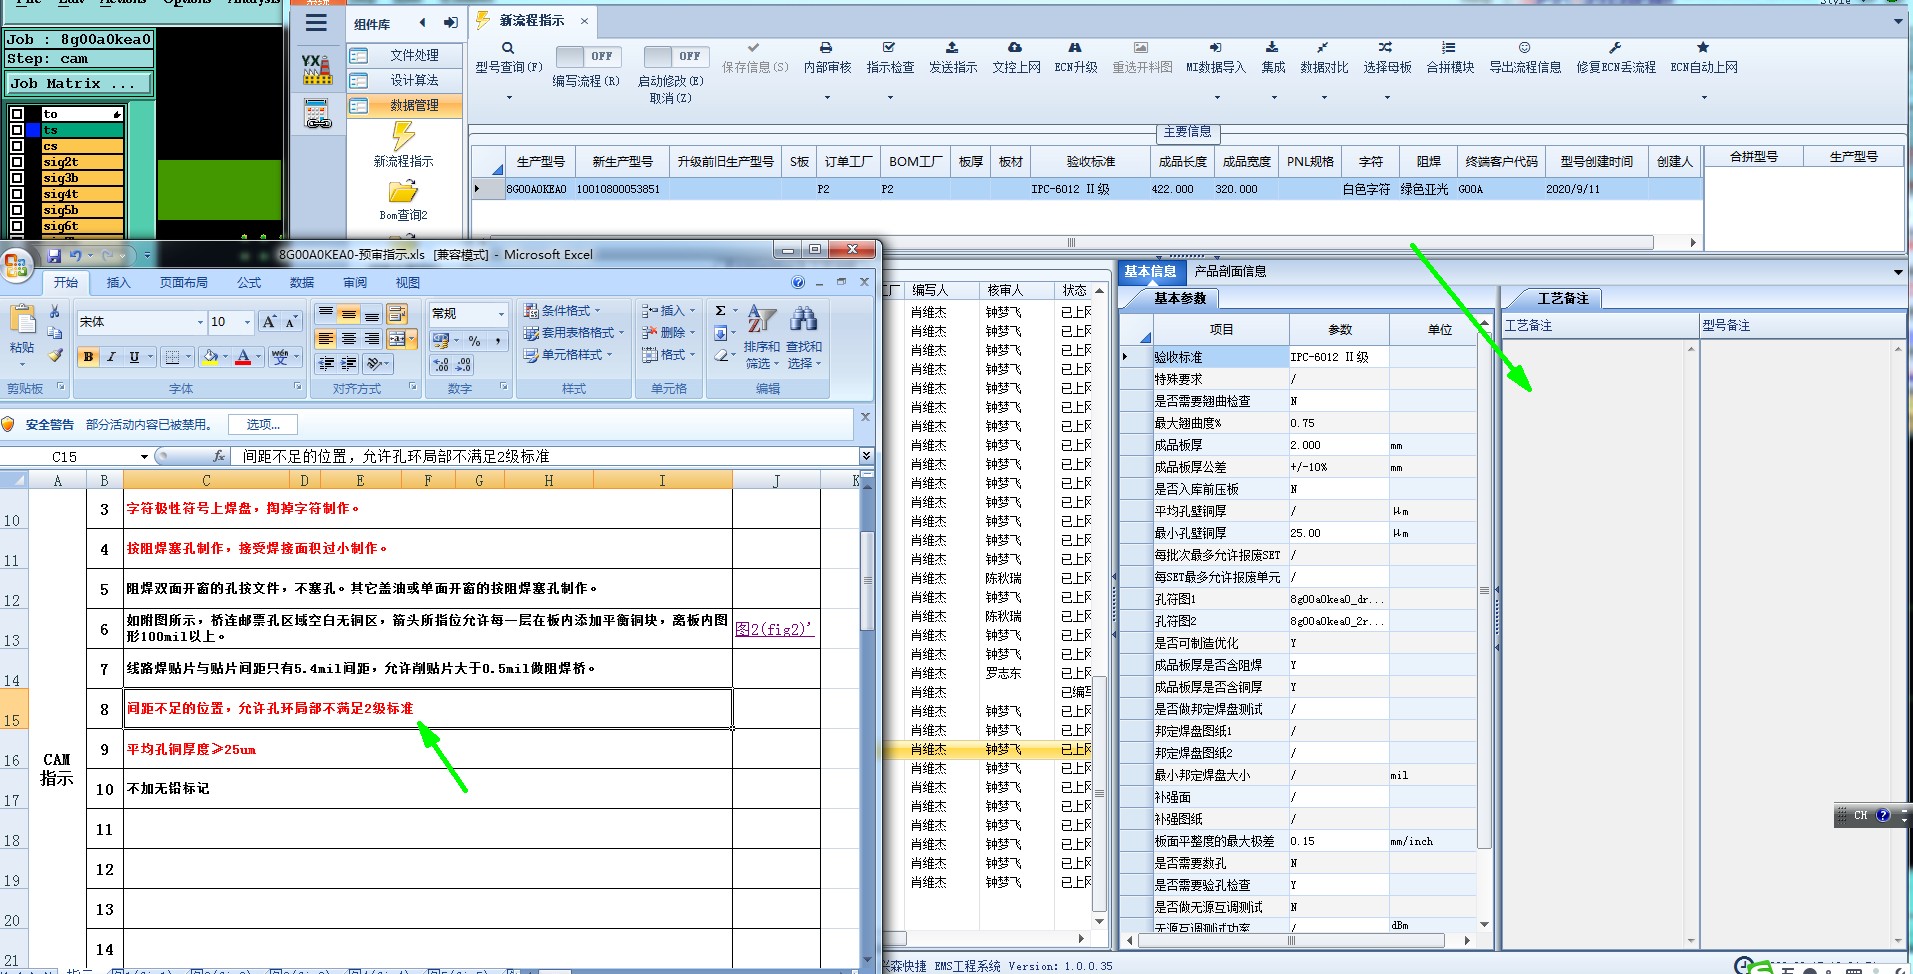Open Excel number format dropdown 常规
Viewport: 1913px width, 974px height.
[499, 313]
